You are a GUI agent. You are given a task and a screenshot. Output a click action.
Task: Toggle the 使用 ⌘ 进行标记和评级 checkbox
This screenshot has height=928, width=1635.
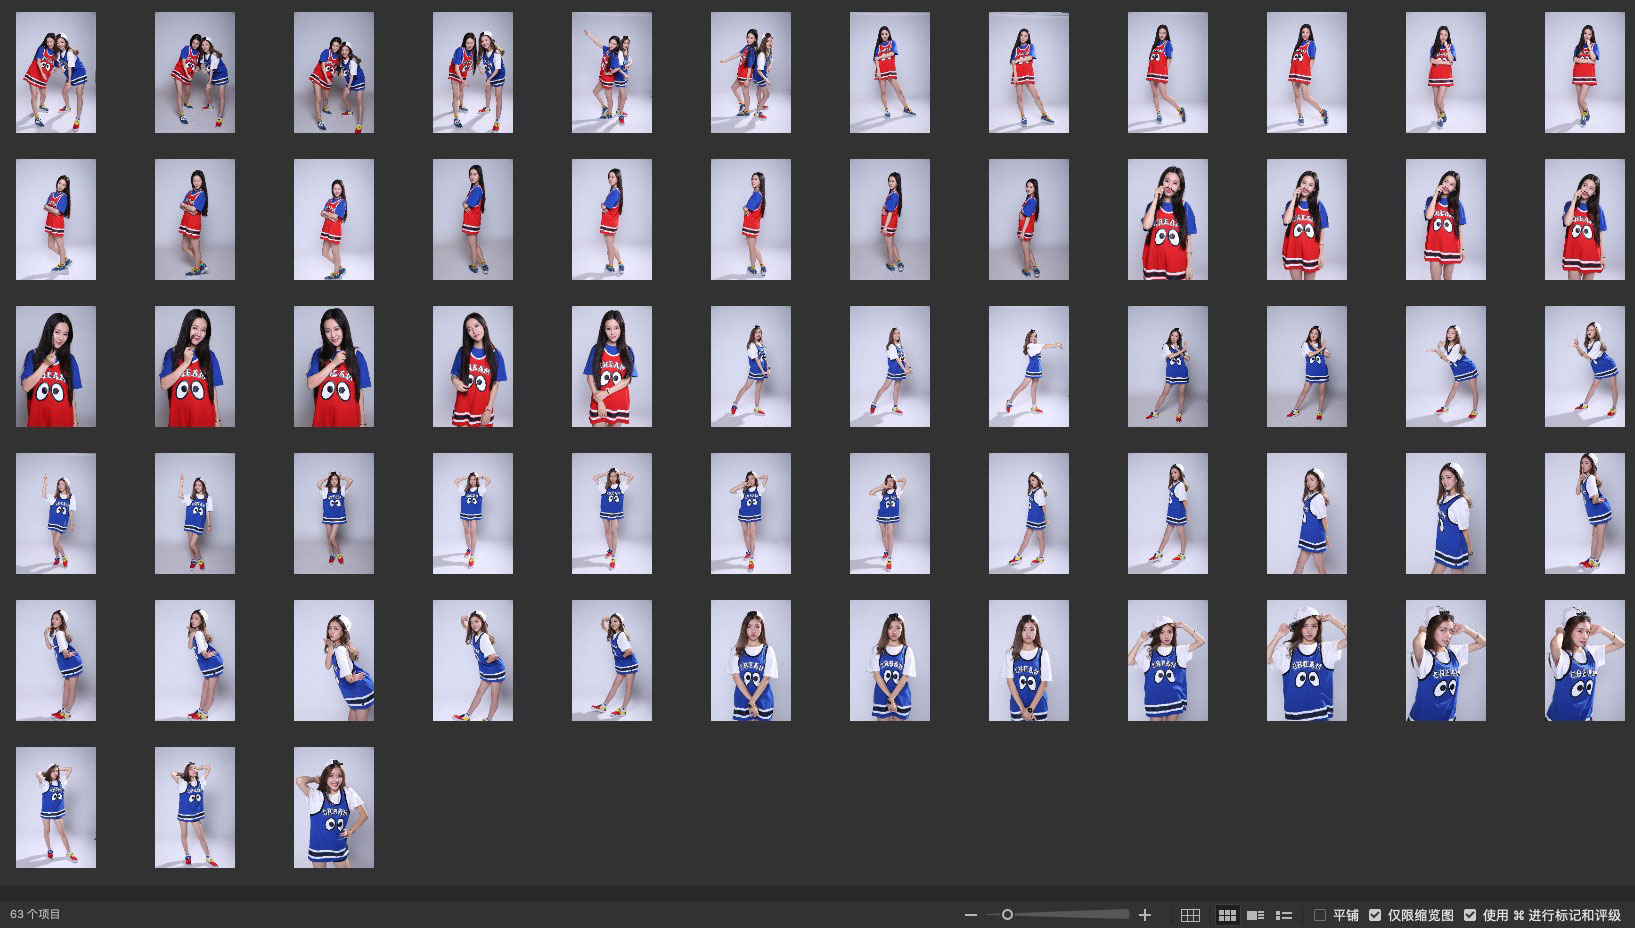click(x=1470, y=915)
